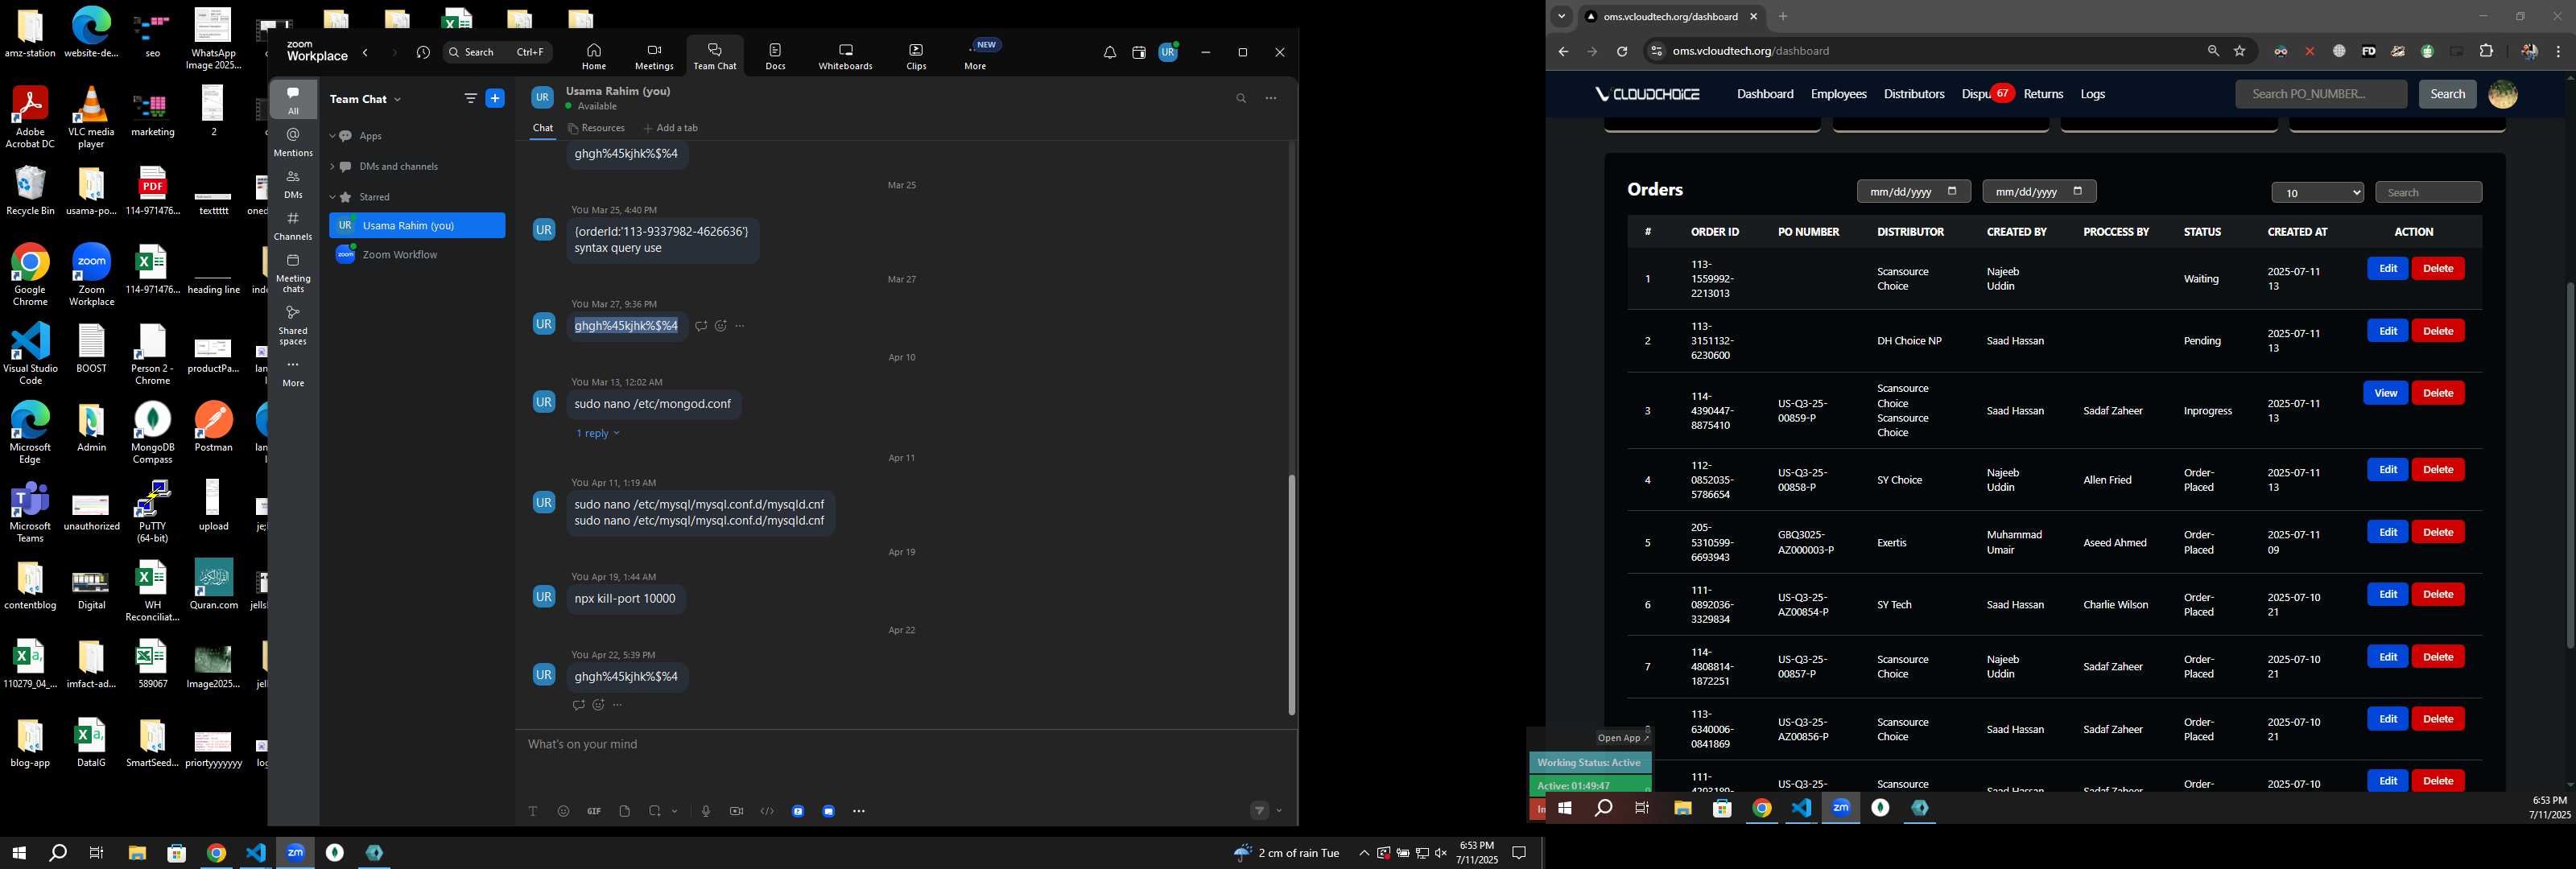Click View for order 114-4390447-8875410
Screen dimensions: 2576x869
2385,393
